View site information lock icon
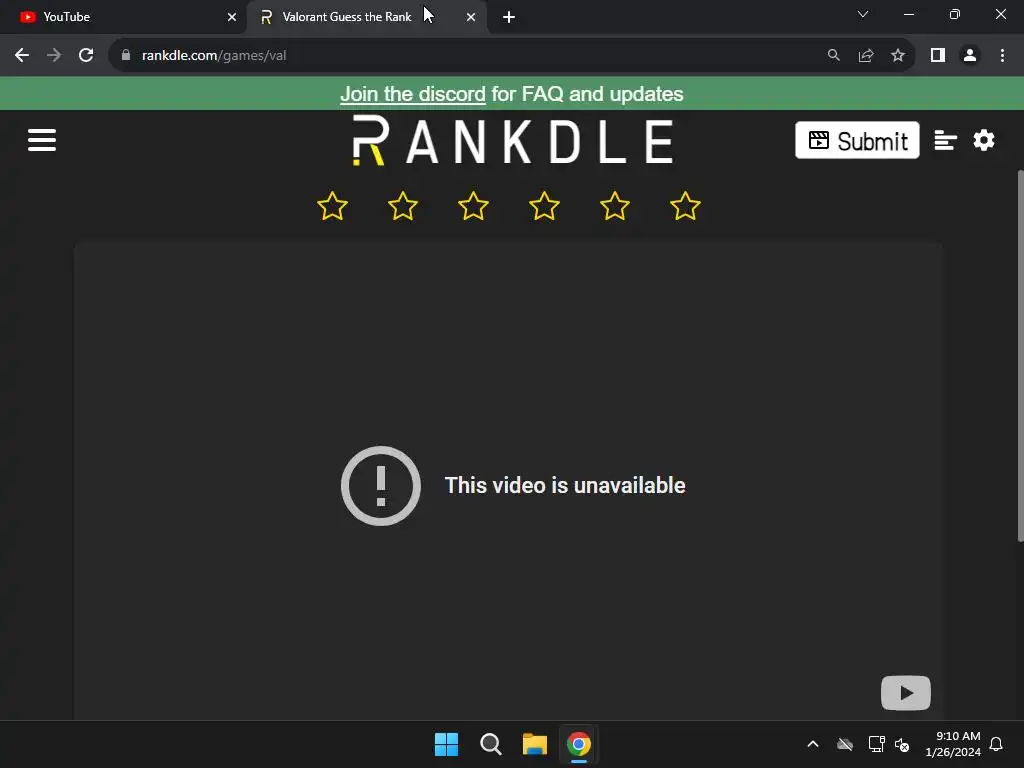This screenshot has width=1024, height=768. (x=126, y=55)
